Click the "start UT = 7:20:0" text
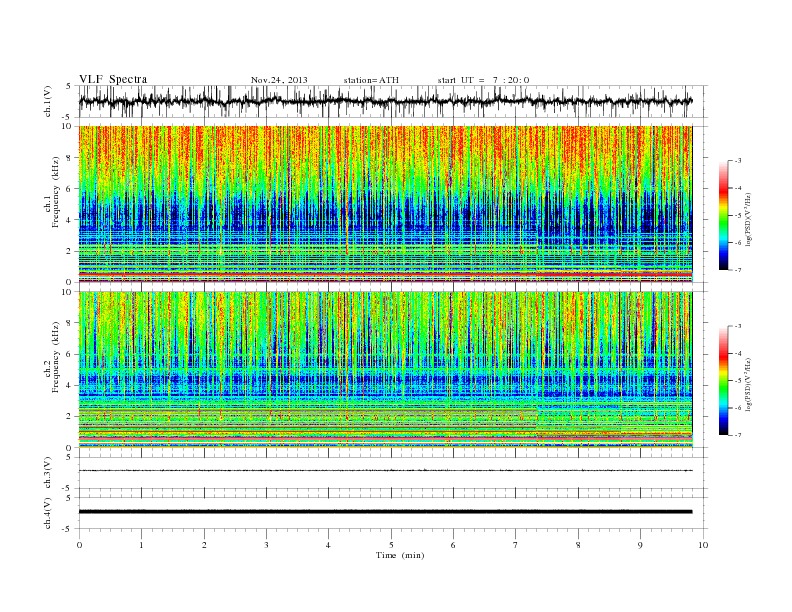The width and height of the screenshot is (792, 612). [x=483, y=80]
